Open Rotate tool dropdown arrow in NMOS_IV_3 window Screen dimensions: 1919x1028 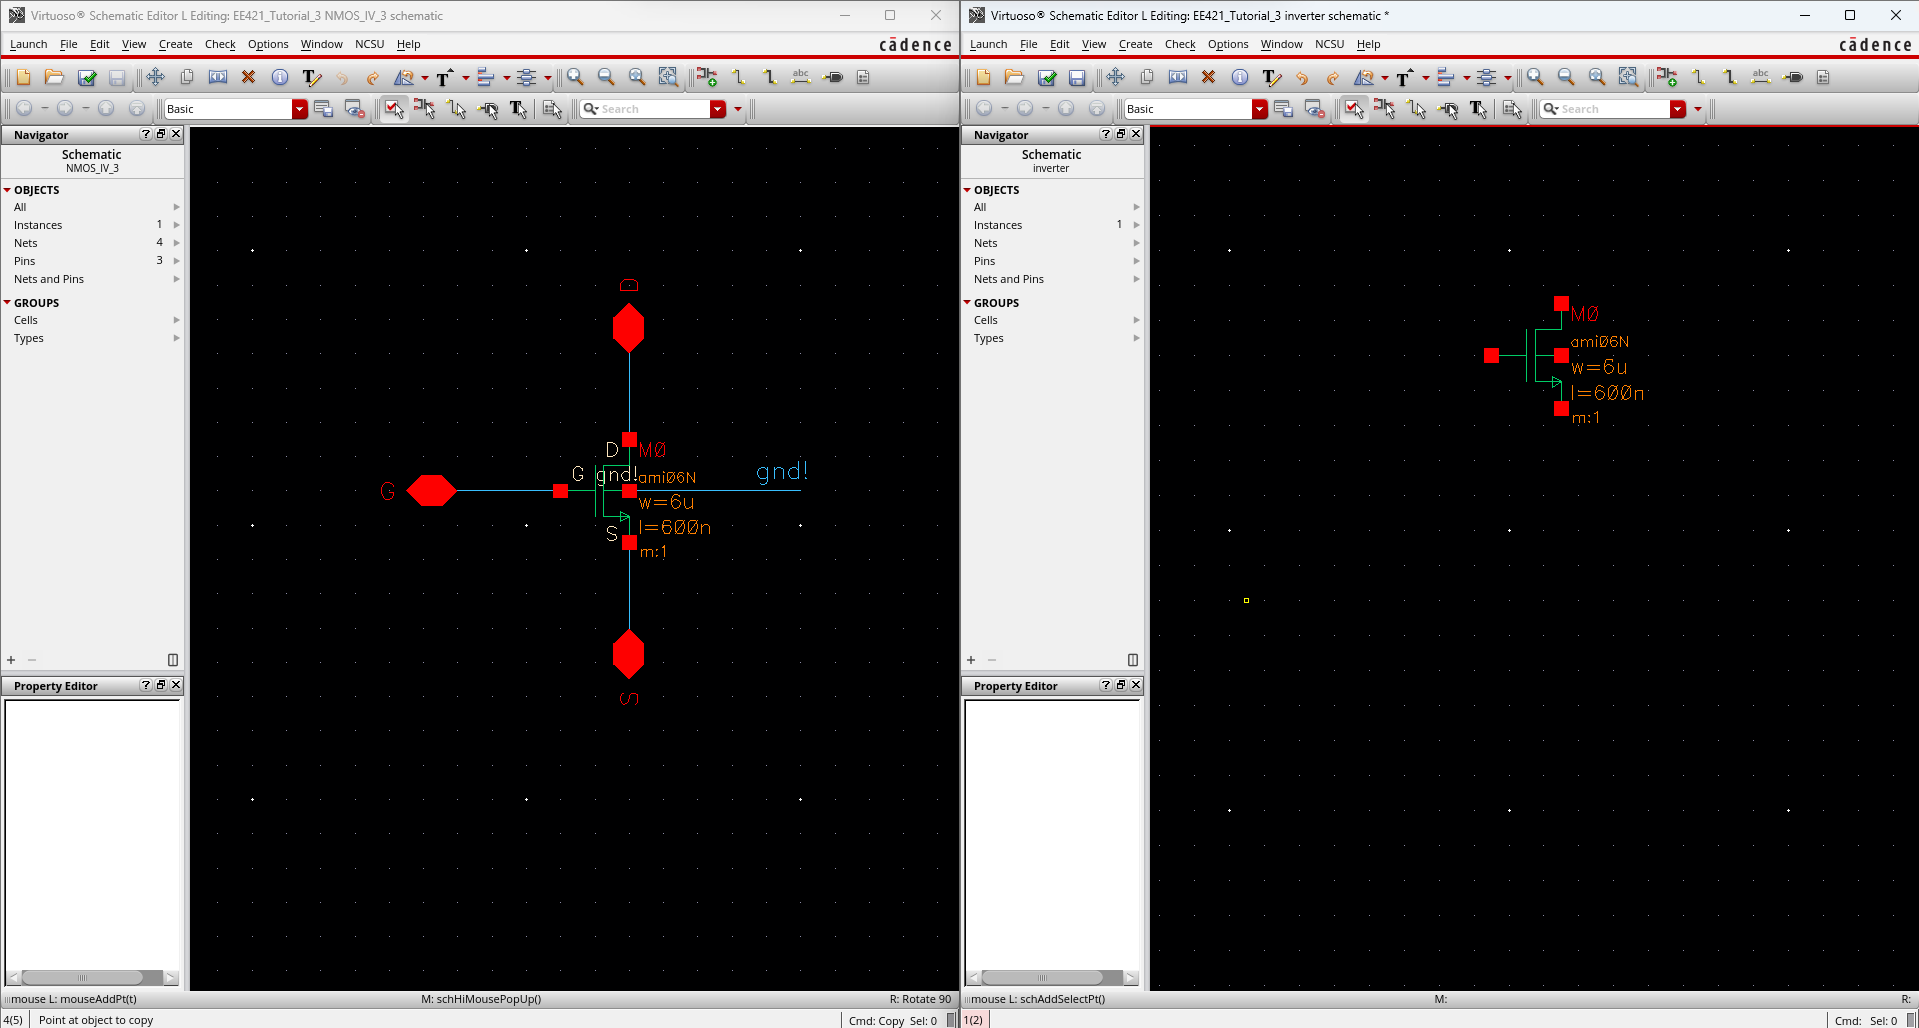[x=425, y=78]
